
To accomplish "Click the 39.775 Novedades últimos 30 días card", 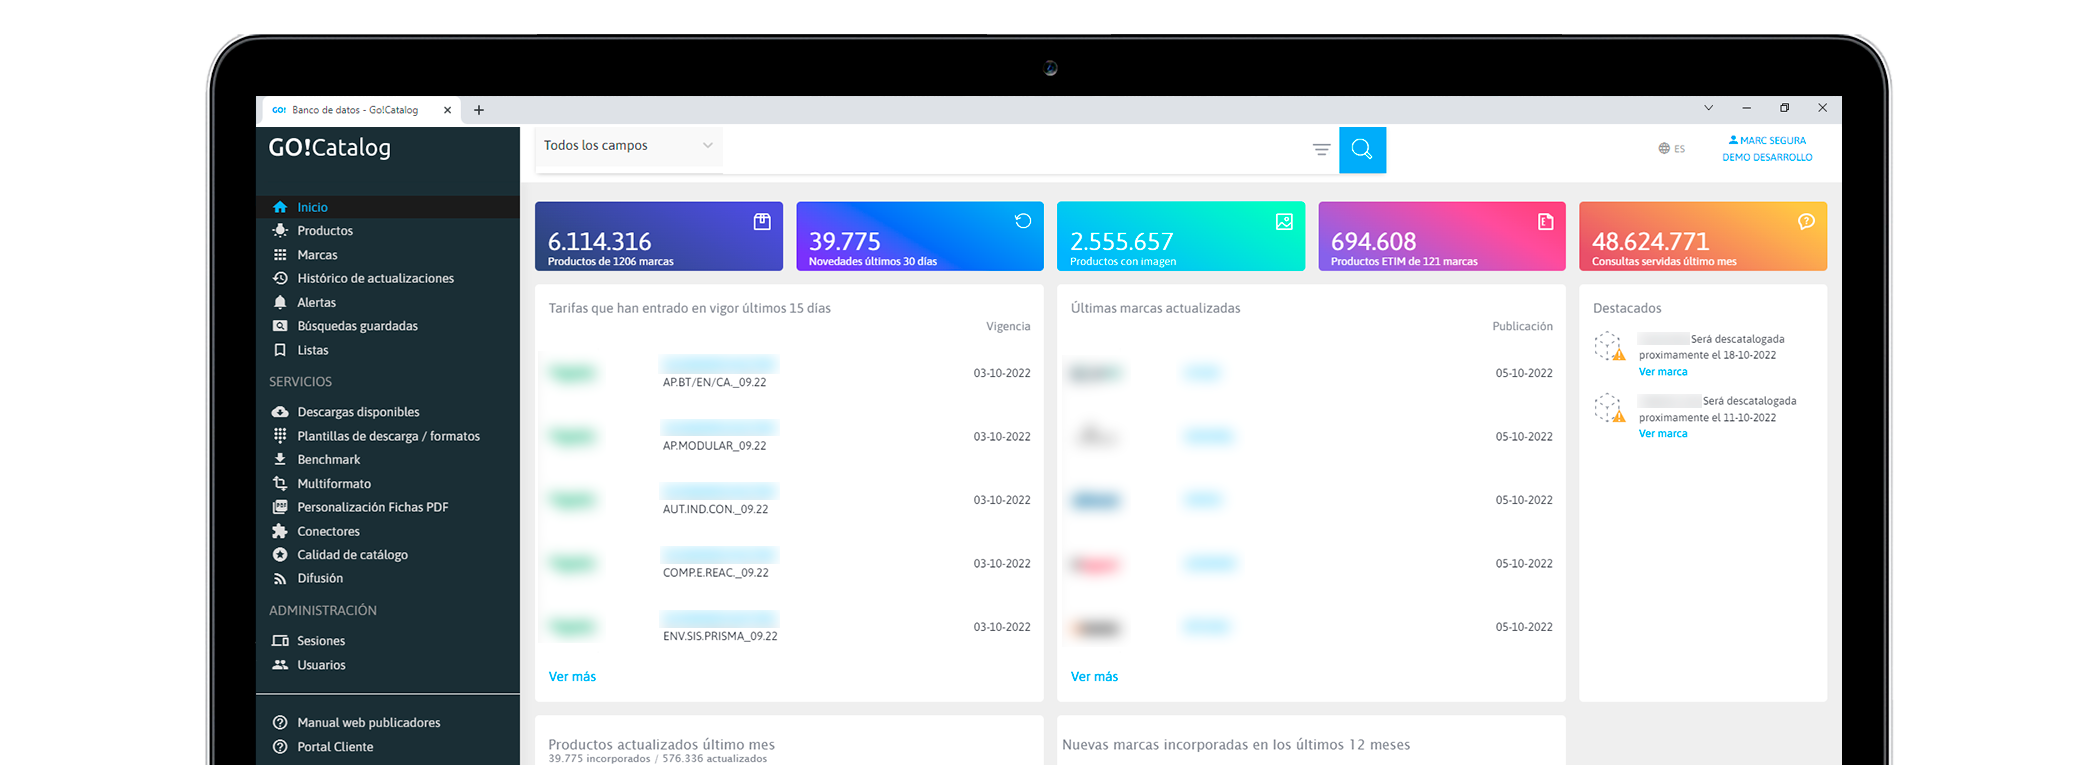I will (x=920, y=236).
